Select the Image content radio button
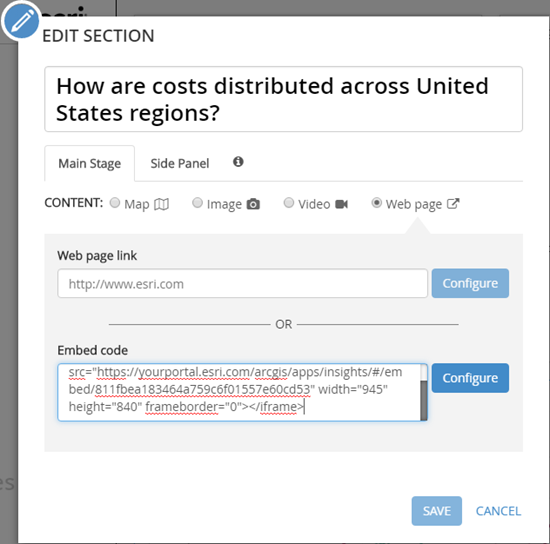Screen dimensions: 550x544 click(x=197, y=203)
